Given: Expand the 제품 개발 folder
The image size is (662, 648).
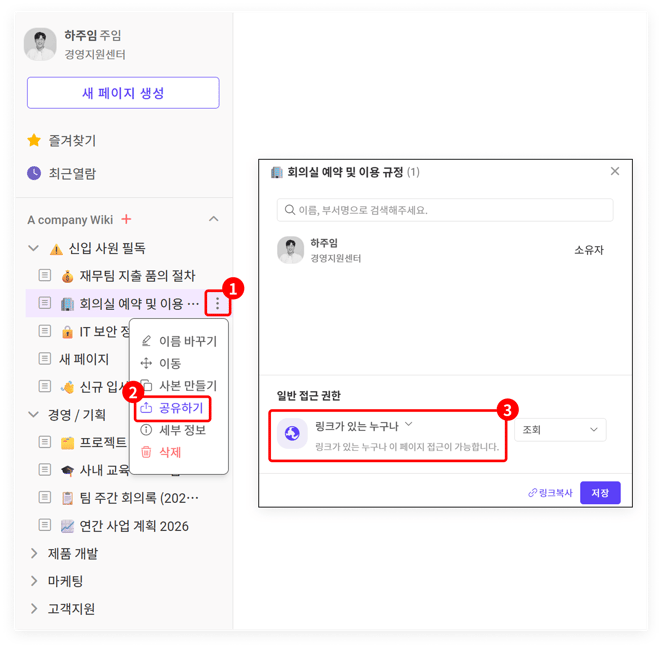Looking at the screenshot, I should (x=34, y=553).
